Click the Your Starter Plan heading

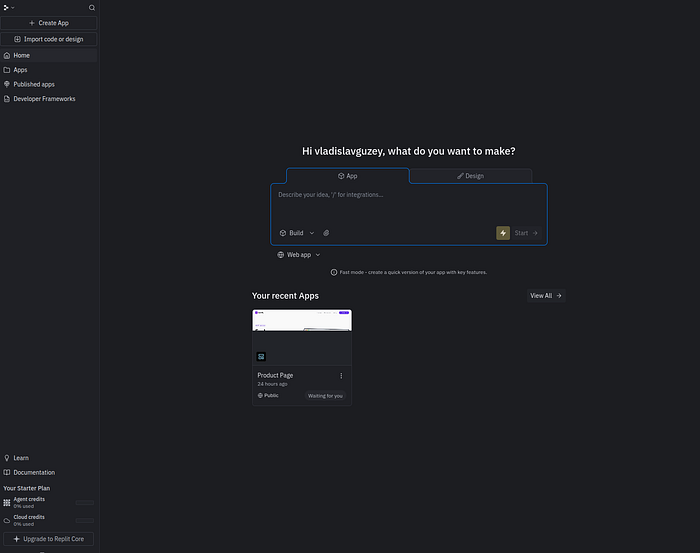[27, 488]
